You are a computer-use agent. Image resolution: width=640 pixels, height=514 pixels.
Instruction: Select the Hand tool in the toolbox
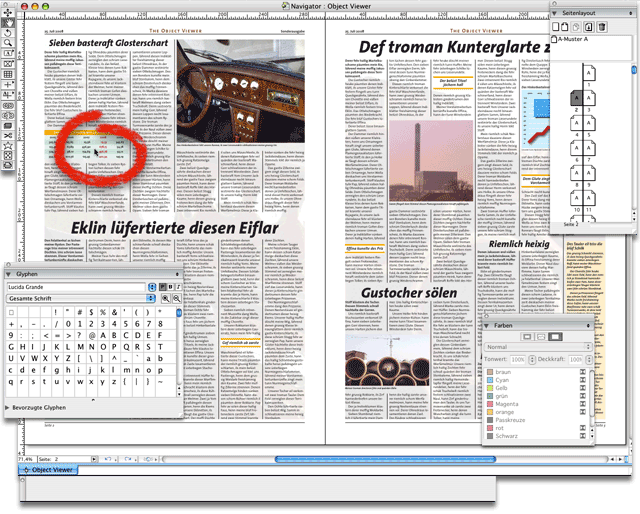tap(8, 23)
